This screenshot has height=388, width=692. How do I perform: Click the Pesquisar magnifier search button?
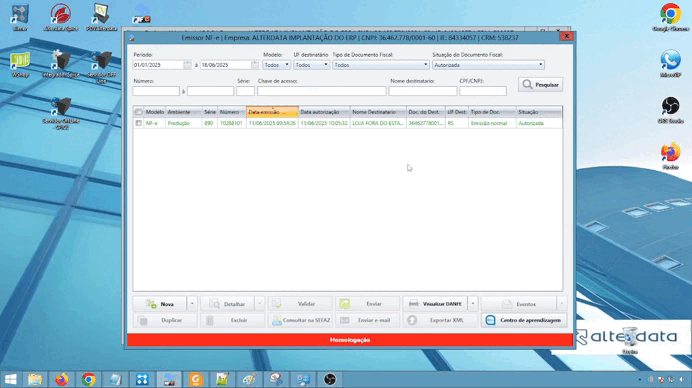coord(541,85)
